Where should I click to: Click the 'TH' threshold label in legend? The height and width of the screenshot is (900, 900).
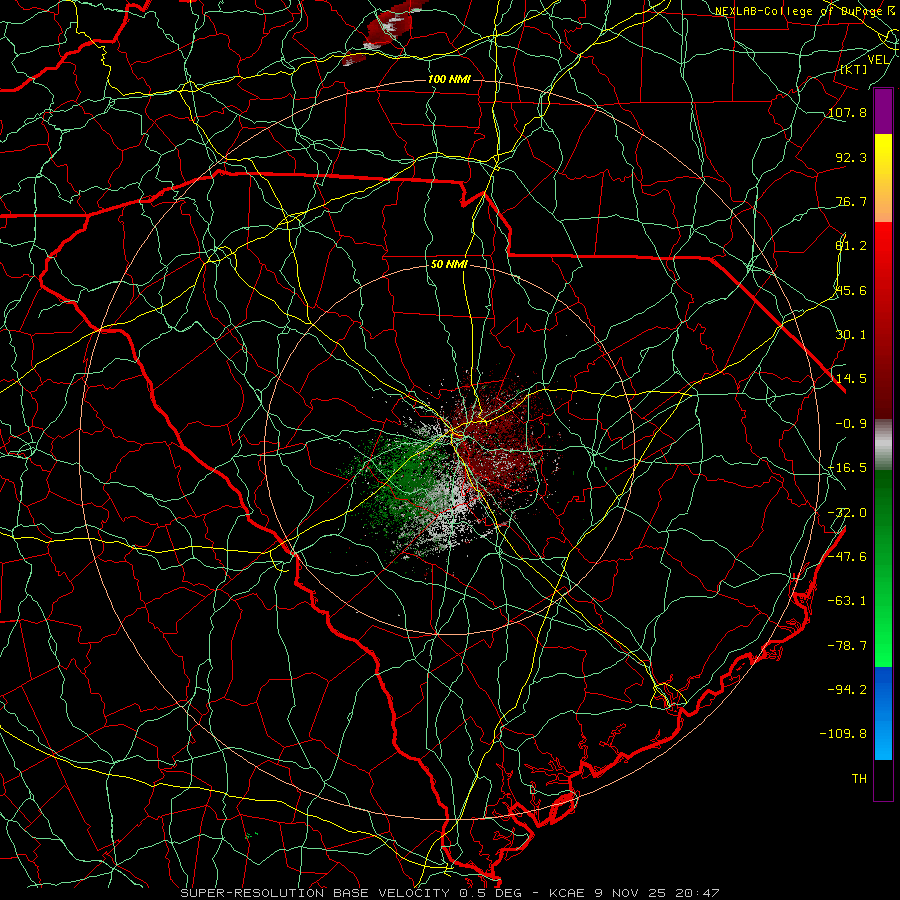(x=859, y=779)
